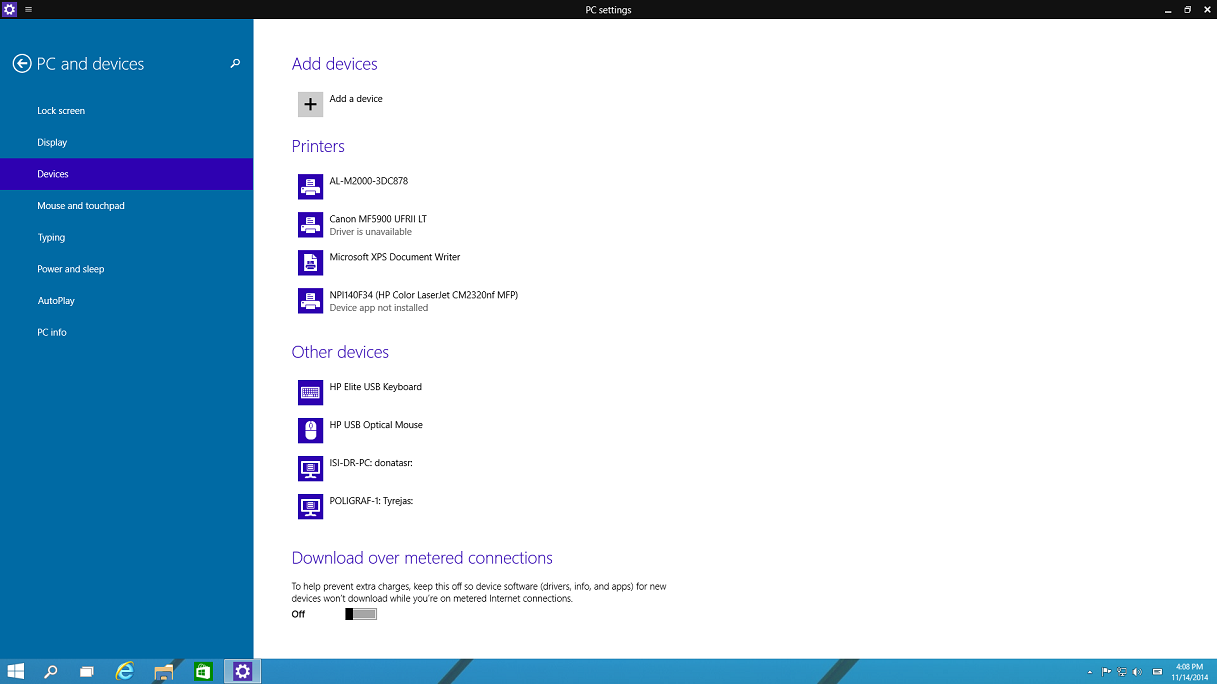Select the AL-M2000-3DC878 printer icon
This screenshot has height=684, width=1217.
[x=310, y=187]
